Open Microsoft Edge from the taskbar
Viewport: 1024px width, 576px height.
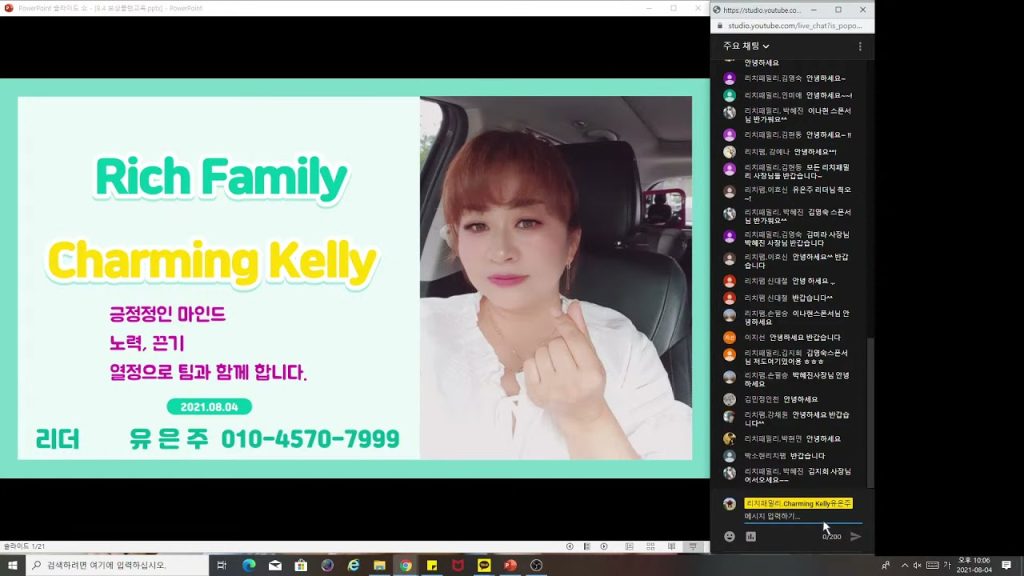[x=249, y=565]
